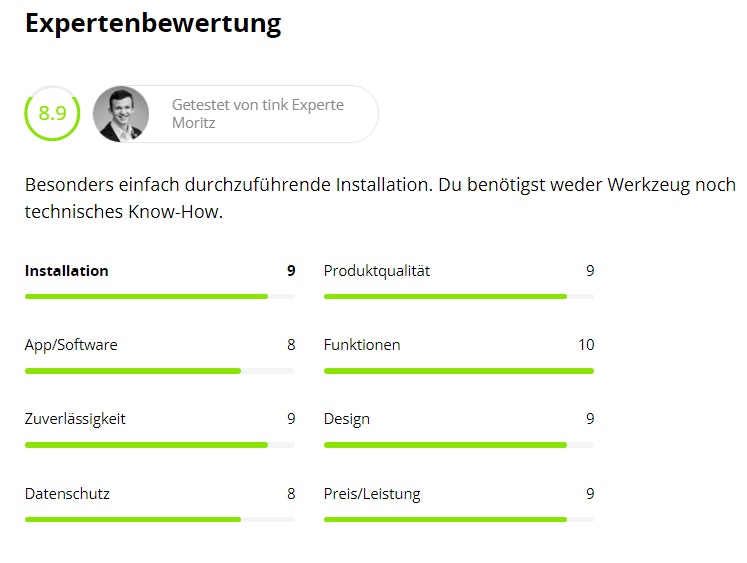Select the Expertenbewertung heading

point(153,24)
